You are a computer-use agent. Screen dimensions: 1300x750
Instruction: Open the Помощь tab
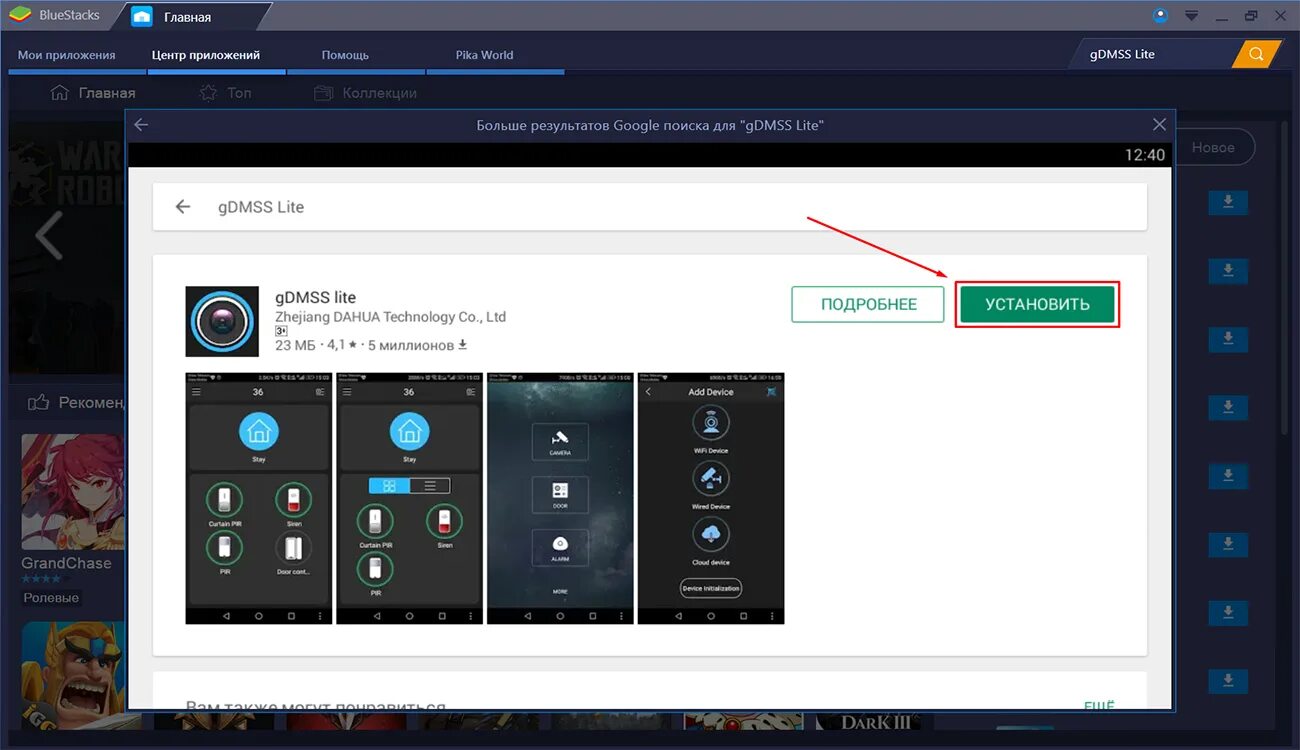345,55
